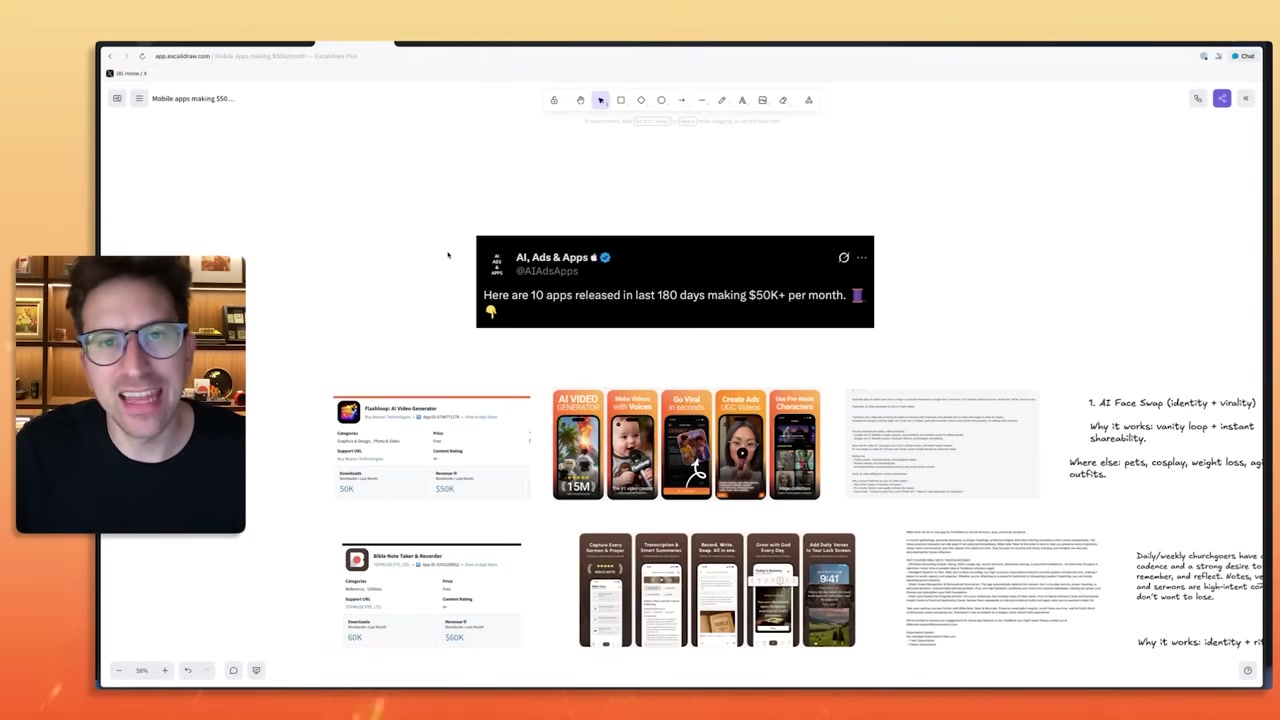Viewport: 1280px width, 720px height.
Task: Select the Hand pan tool
Action: click(x=580, y=100)
